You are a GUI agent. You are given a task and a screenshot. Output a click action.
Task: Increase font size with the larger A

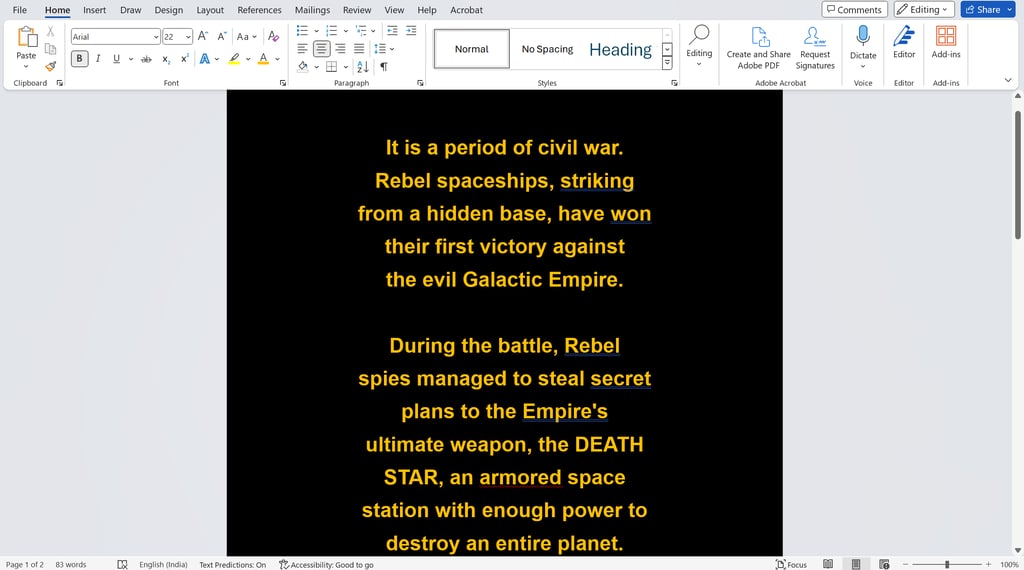coord(203,37)
